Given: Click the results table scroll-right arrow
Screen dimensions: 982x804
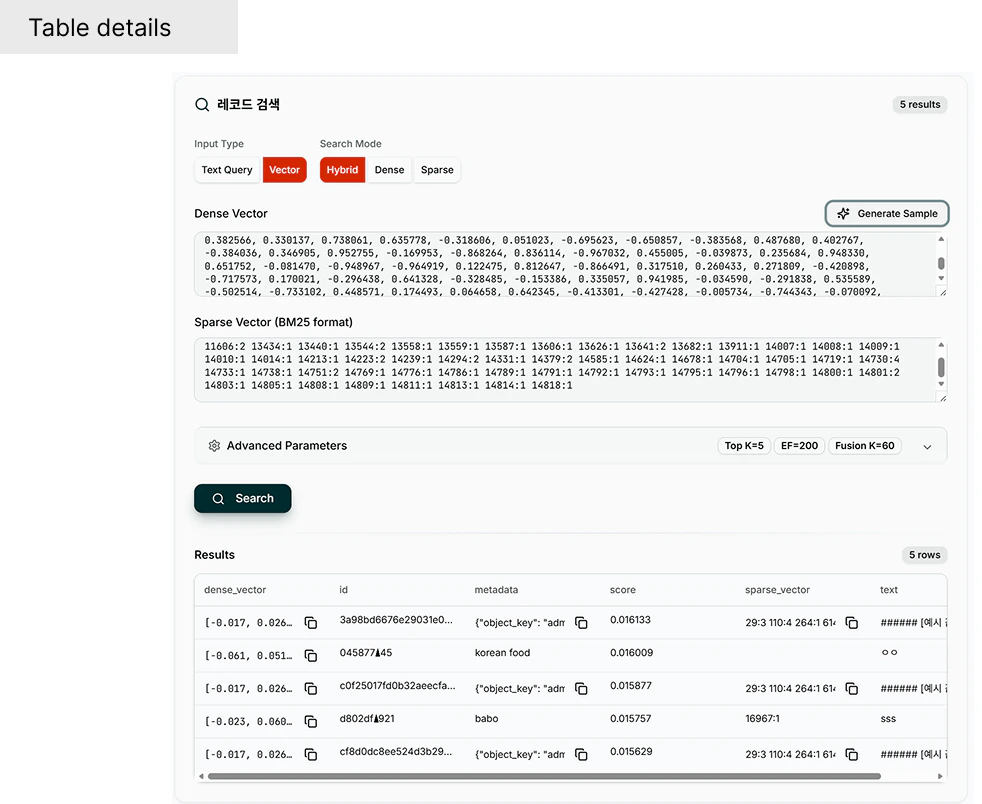Looking at the screenshot, I should (940, 776).
